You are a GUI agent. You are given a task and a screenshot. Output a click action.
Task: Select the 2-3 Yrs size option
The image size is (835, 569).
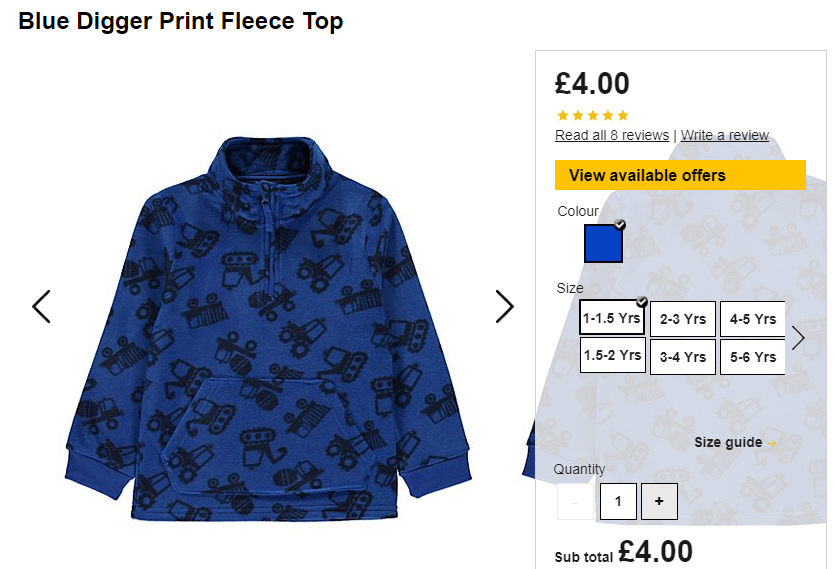tap(683, 319)
